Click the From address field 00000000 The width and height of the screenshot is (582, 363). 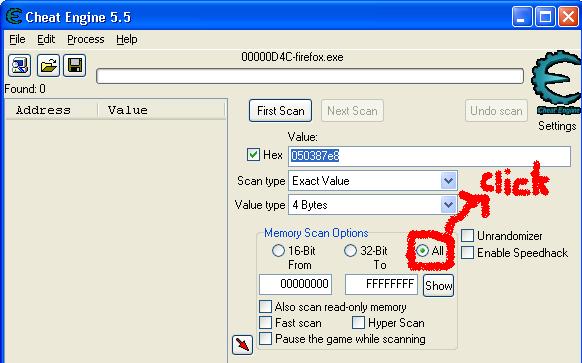(x=295, y=284)
